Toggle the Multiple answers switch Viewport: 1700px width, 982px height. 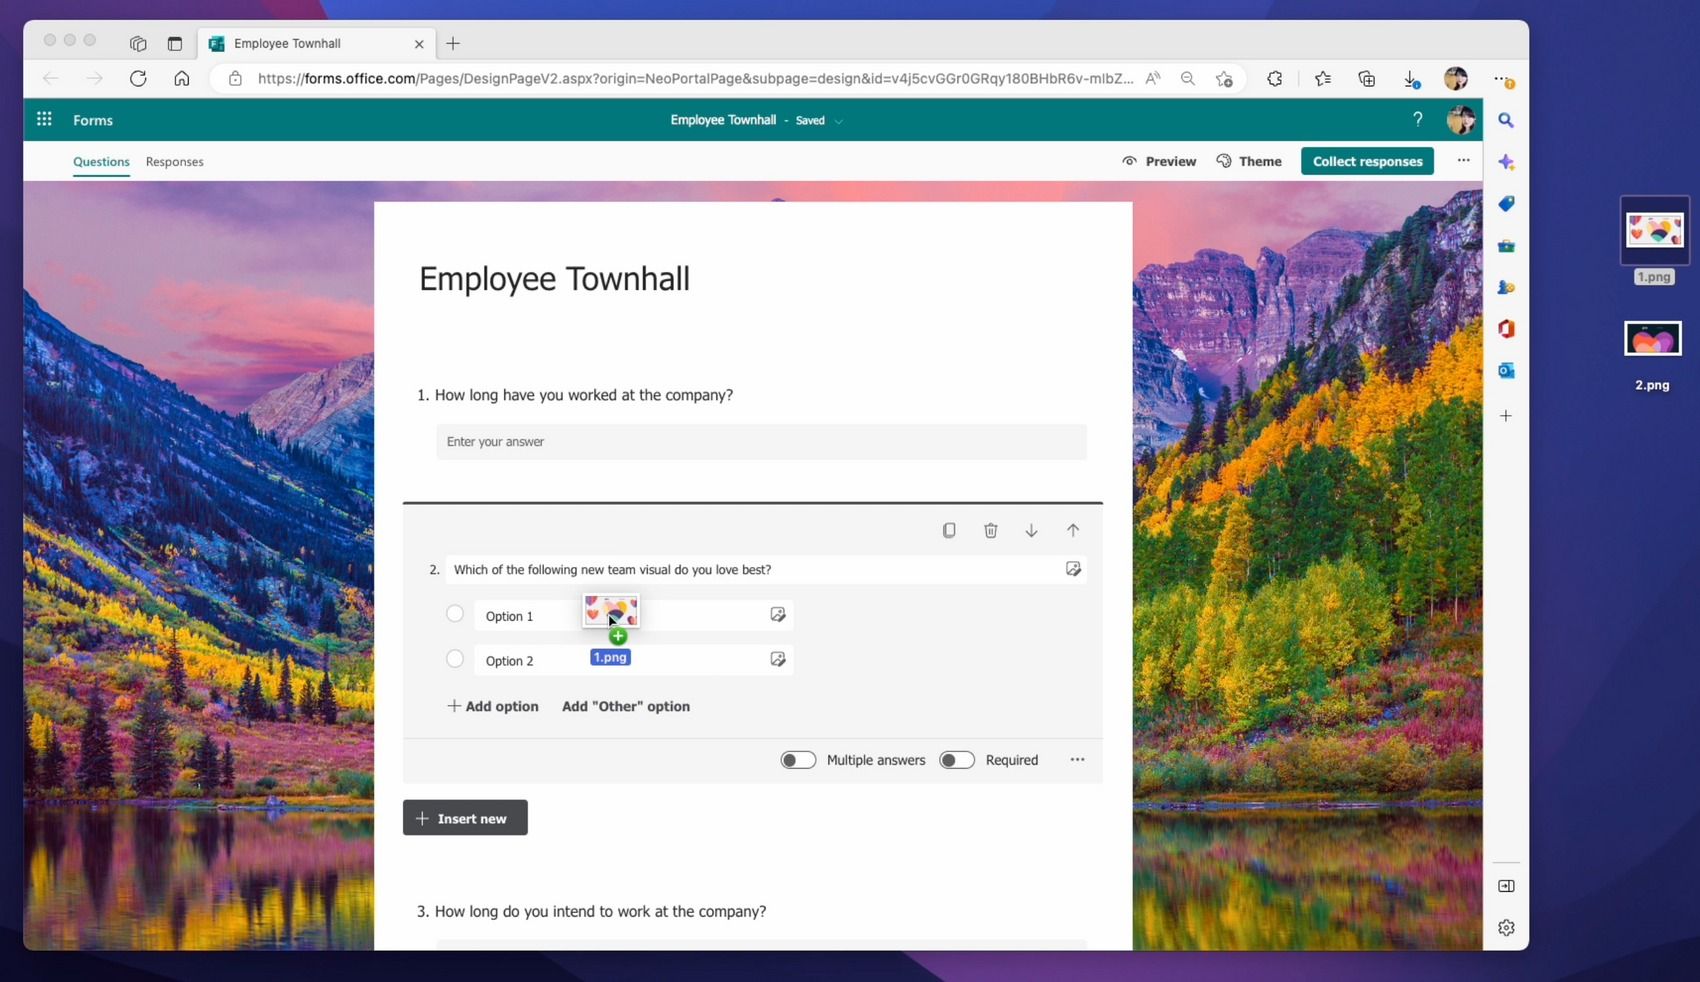(798, 760)
